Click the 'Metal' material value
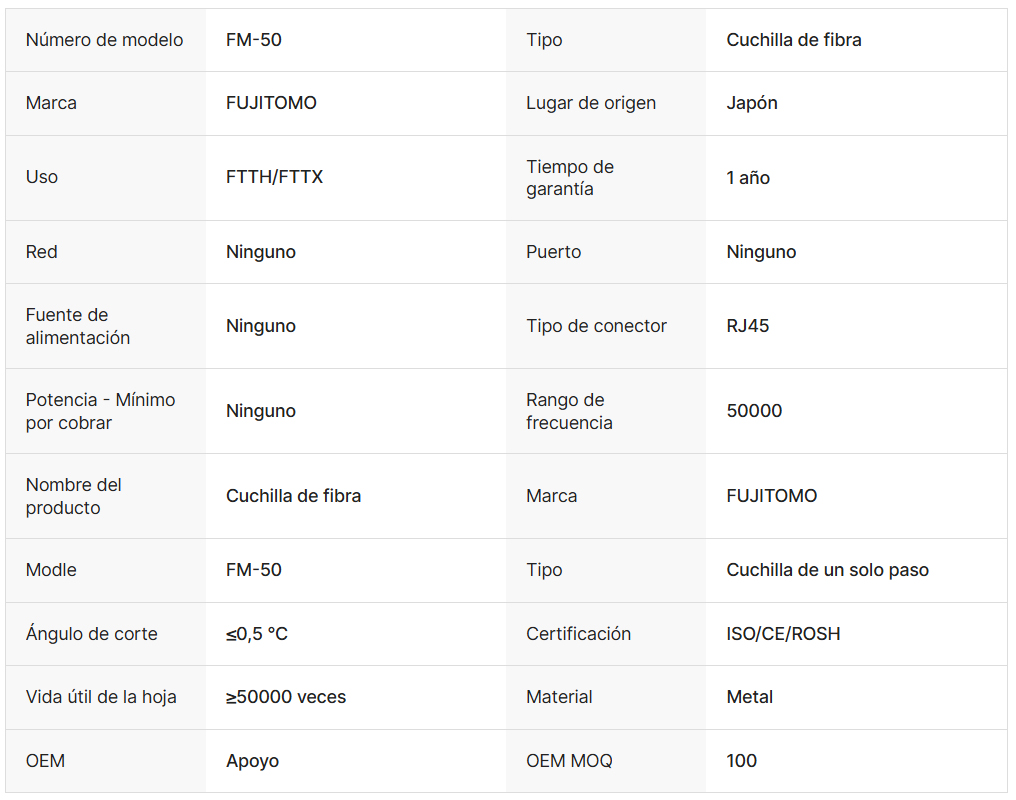Image resolution: width=1016 pixels, height=800 pixels. [x=750, y=697]
